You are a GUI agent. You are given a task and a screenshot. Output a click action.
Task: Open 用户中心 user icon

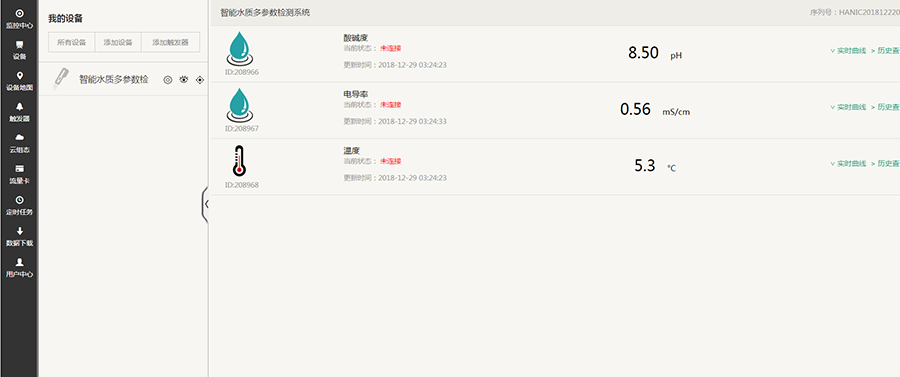point(19,267)
